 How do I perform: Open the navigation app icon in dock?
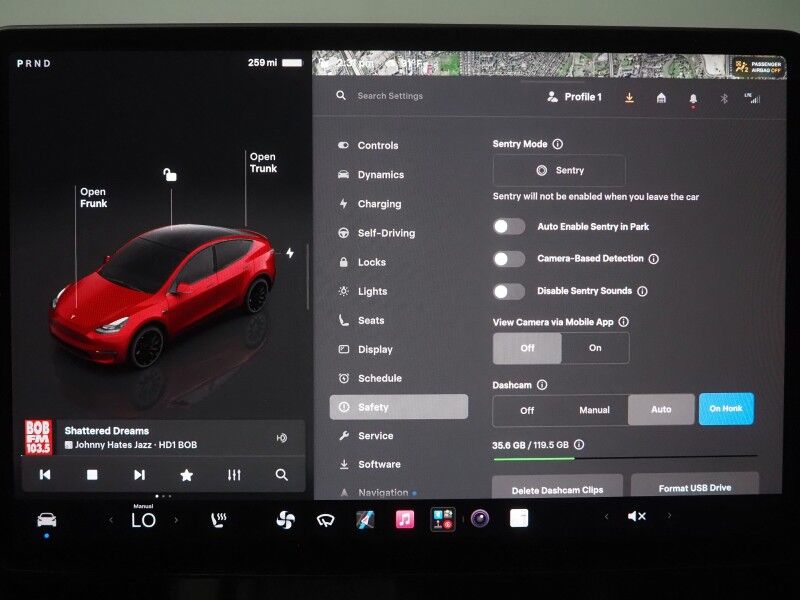point(365,519)
